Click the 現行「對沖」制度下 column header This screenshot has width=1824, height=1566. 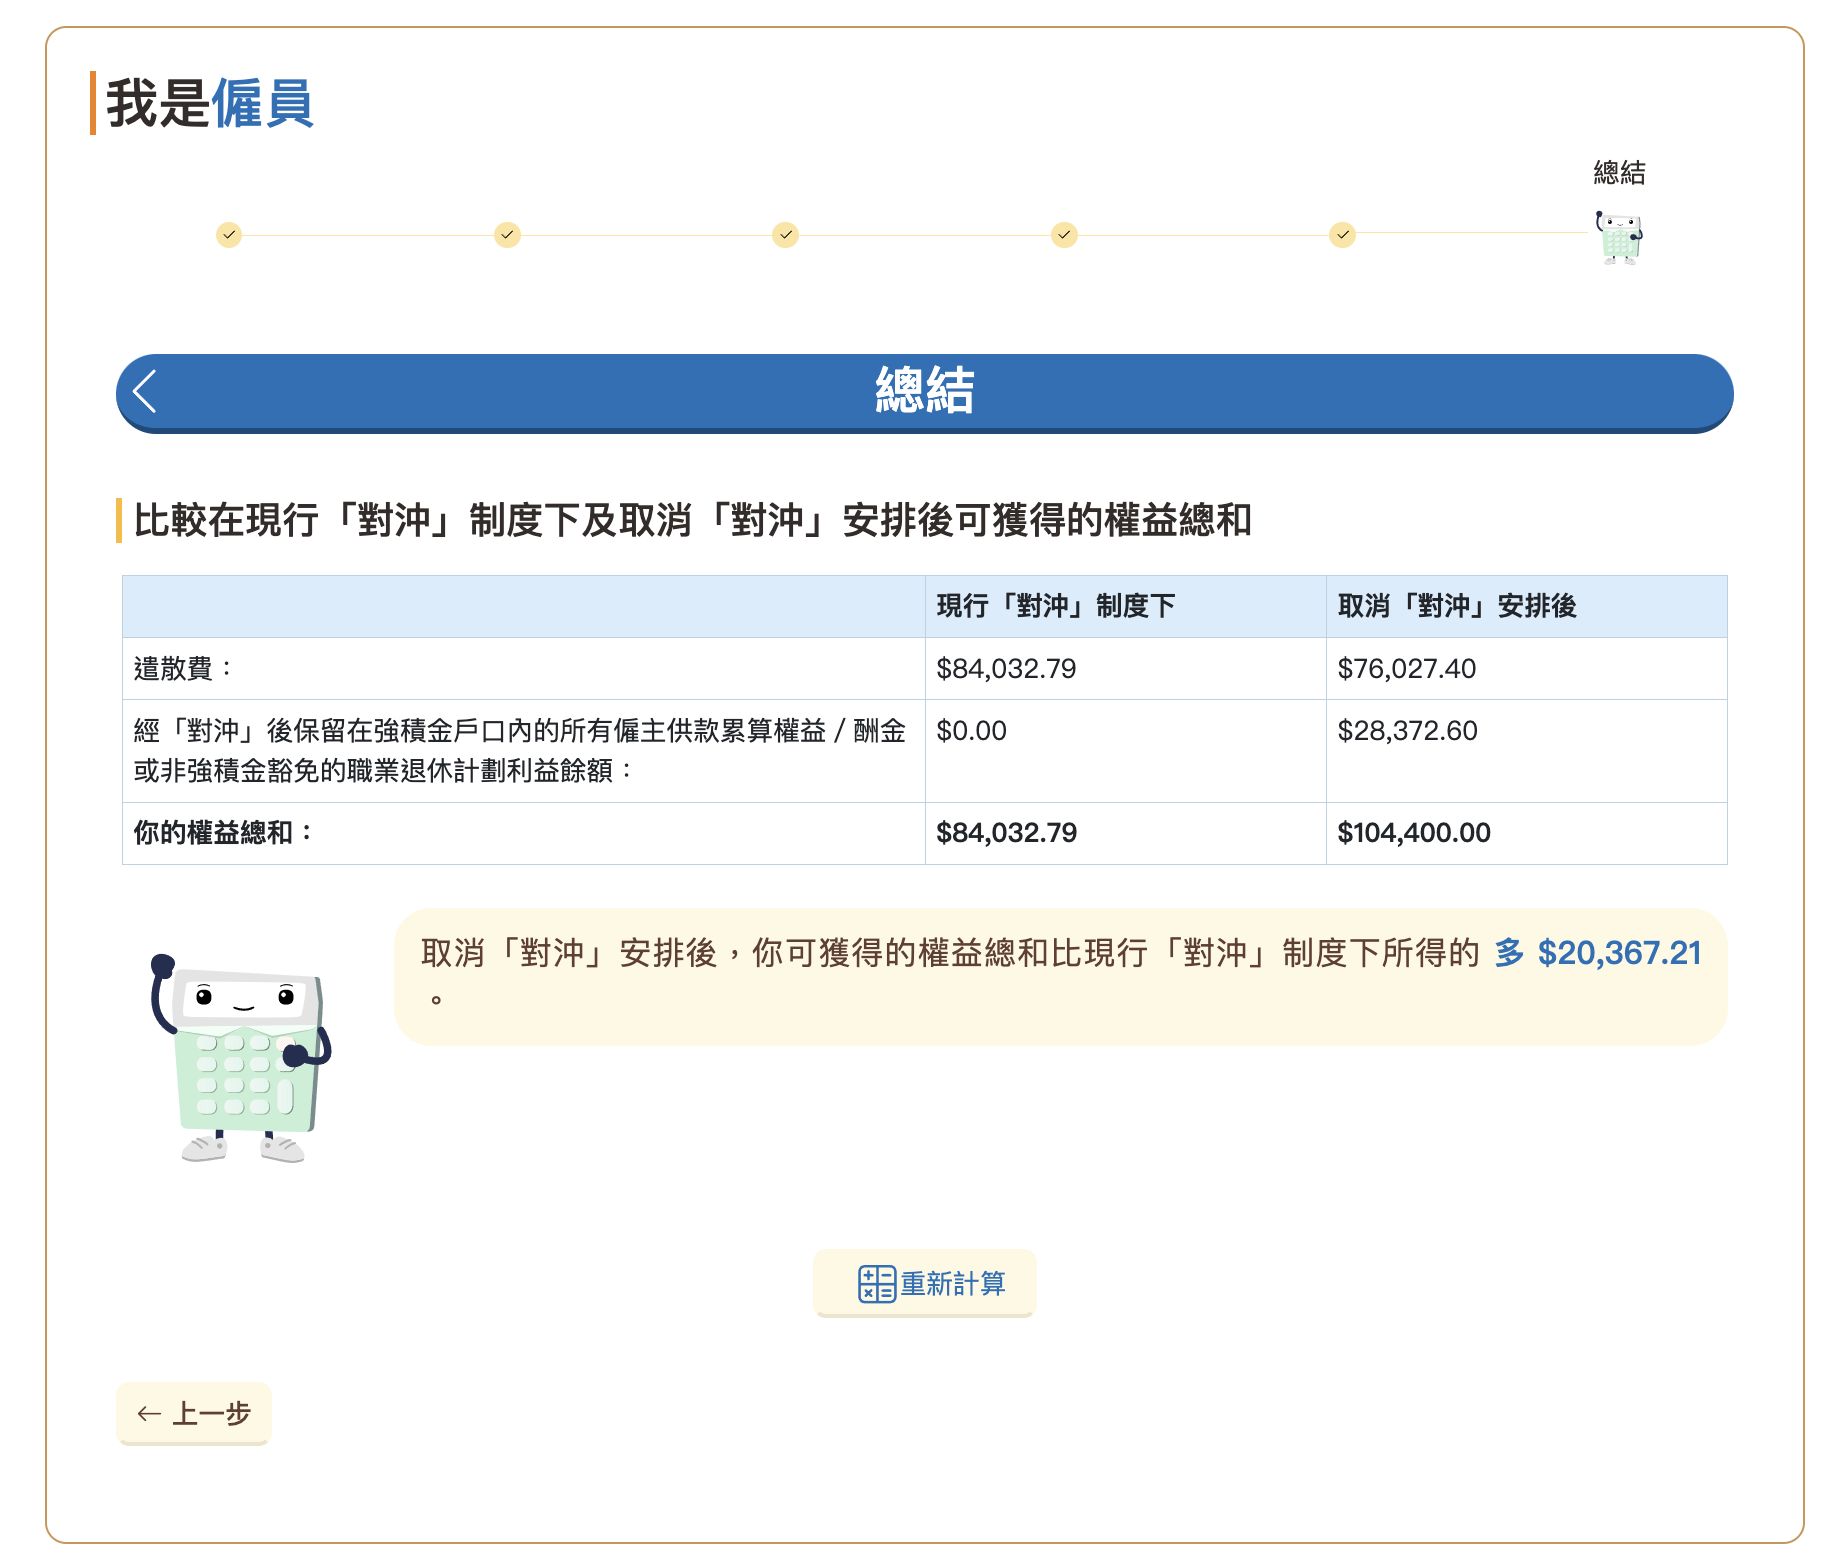click(1055, 606)
